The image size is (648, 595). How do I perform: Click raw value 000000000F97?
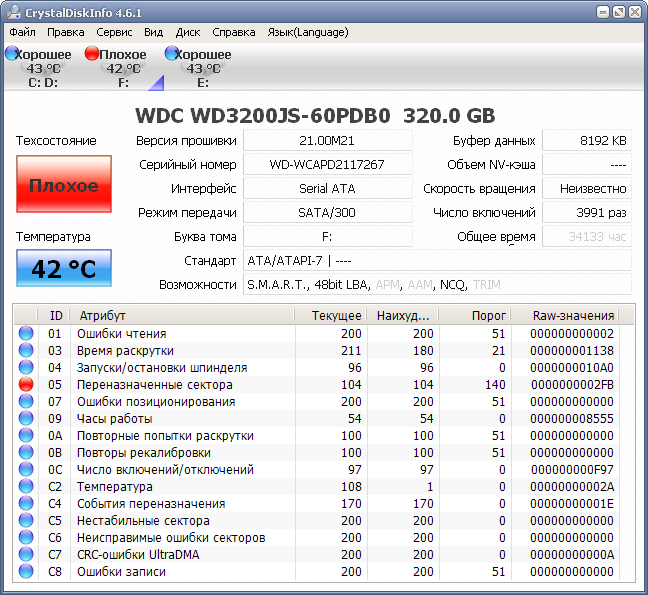(572, 469)
